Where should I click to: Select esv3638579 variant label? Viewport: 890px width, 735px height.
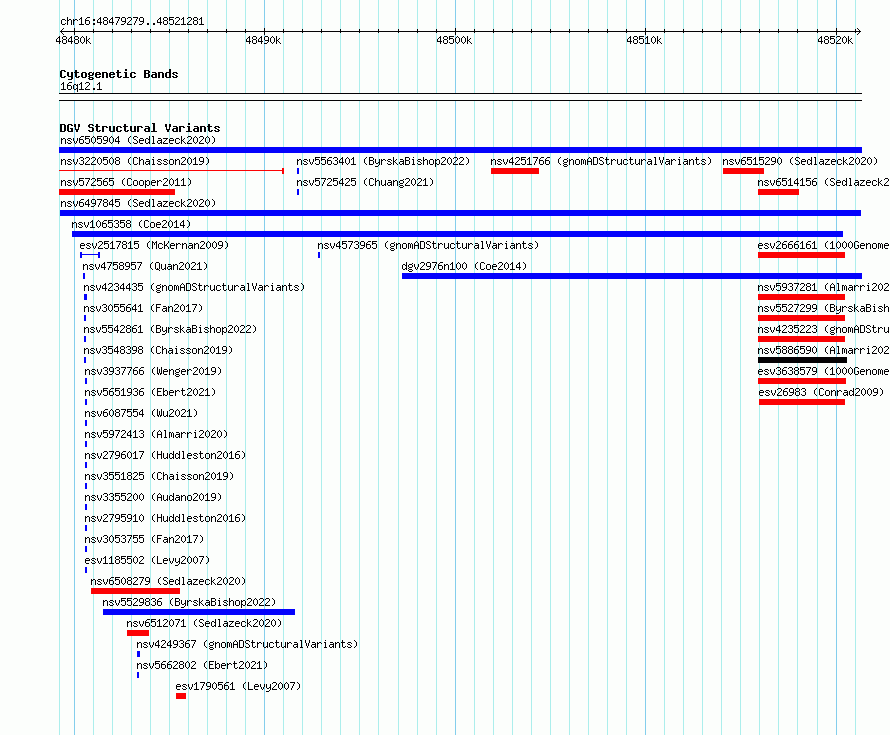click(823, 371)
